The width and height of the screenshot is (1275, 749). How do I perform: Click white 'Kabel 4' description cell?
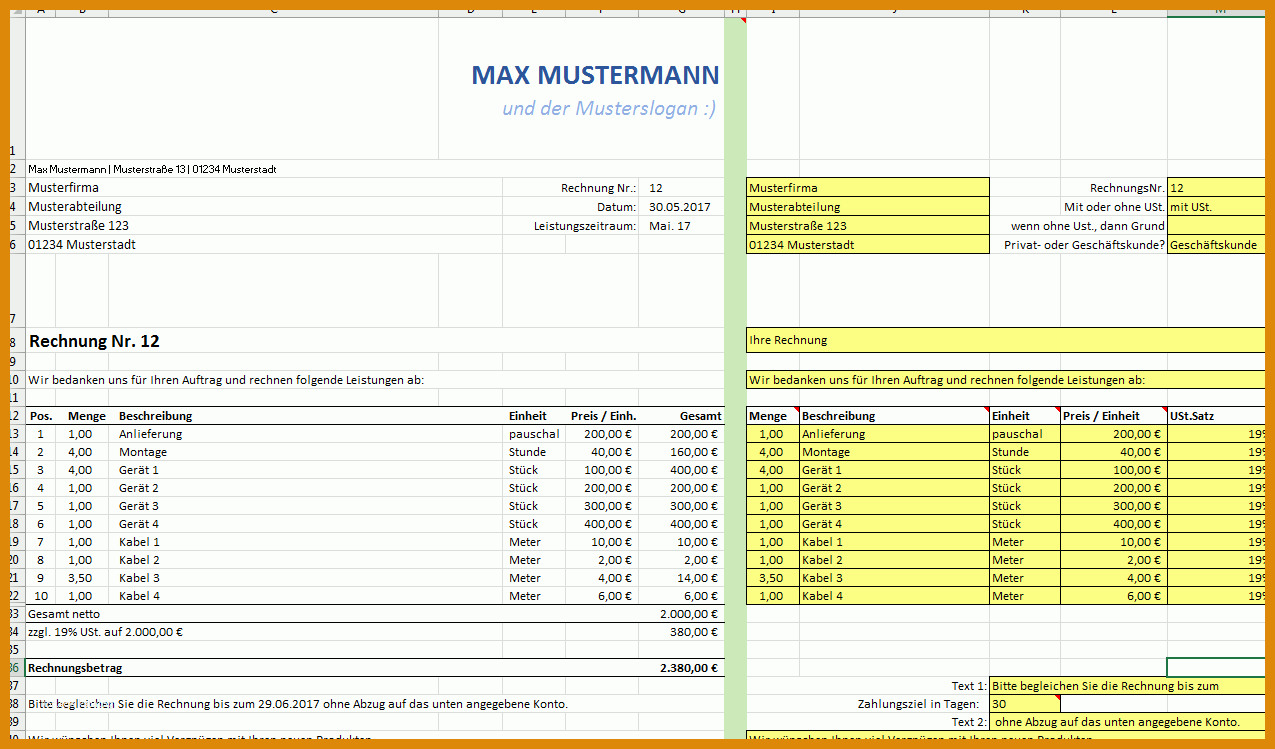(139, 596)
